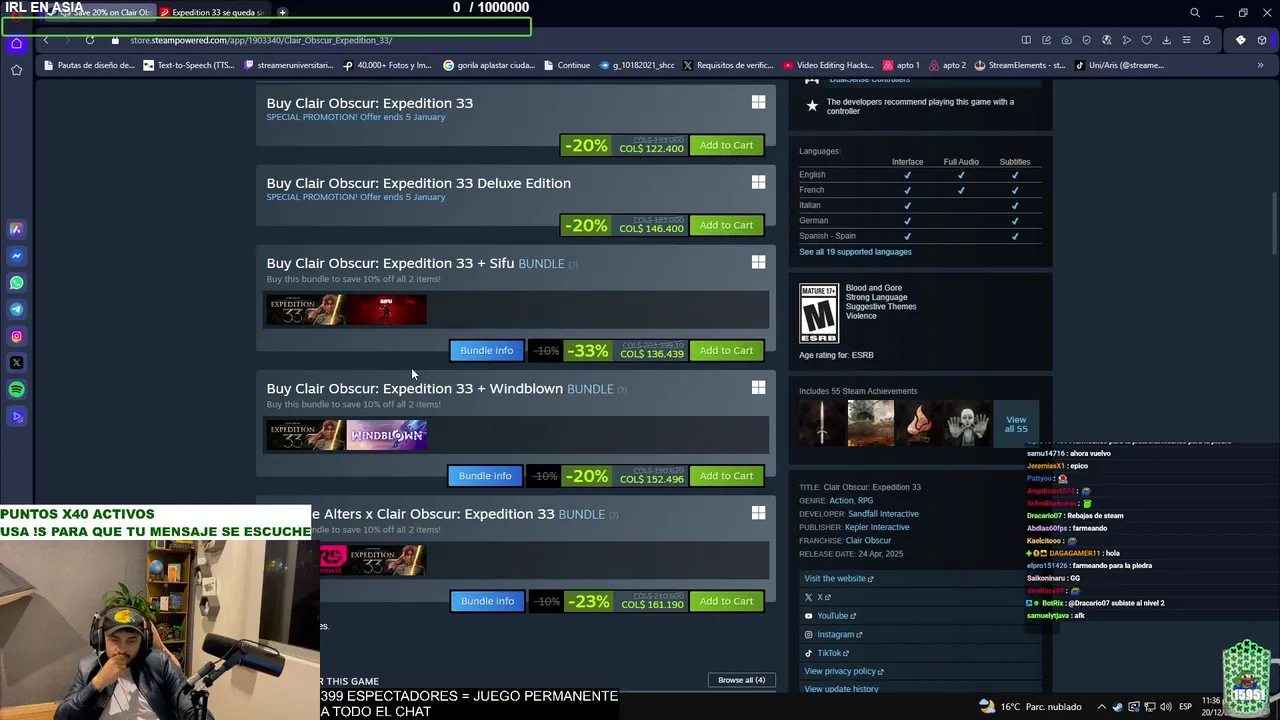Image resolution: width=1280 pixels, height=720 pixels.
Task: Open the 'Text-to-Speech (TTS...' bookmark
Action: pyautogui.click(x=189, y=65)
